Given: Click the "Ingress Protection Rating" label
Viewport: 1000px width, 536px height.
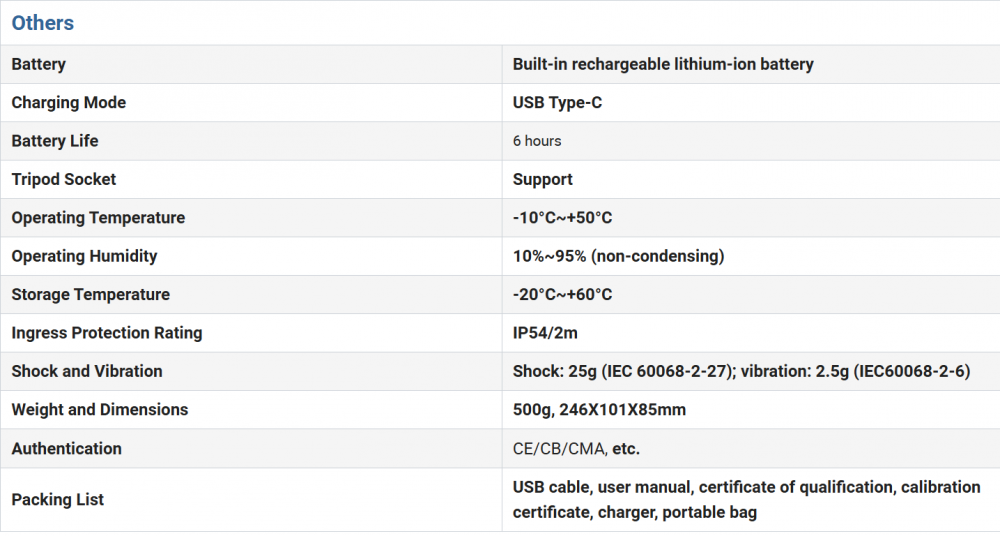Looking at the screenshot, I should pos(107,333).
